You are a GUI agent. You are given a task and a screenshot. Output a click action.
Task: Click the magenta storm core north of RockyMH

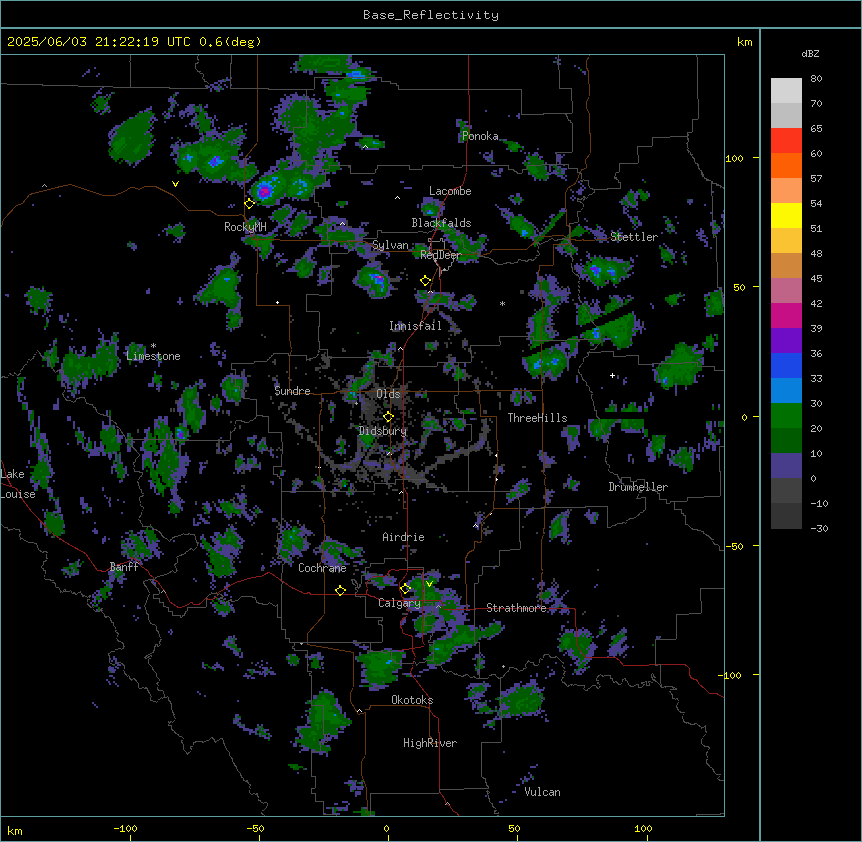[x=265, y=191]
